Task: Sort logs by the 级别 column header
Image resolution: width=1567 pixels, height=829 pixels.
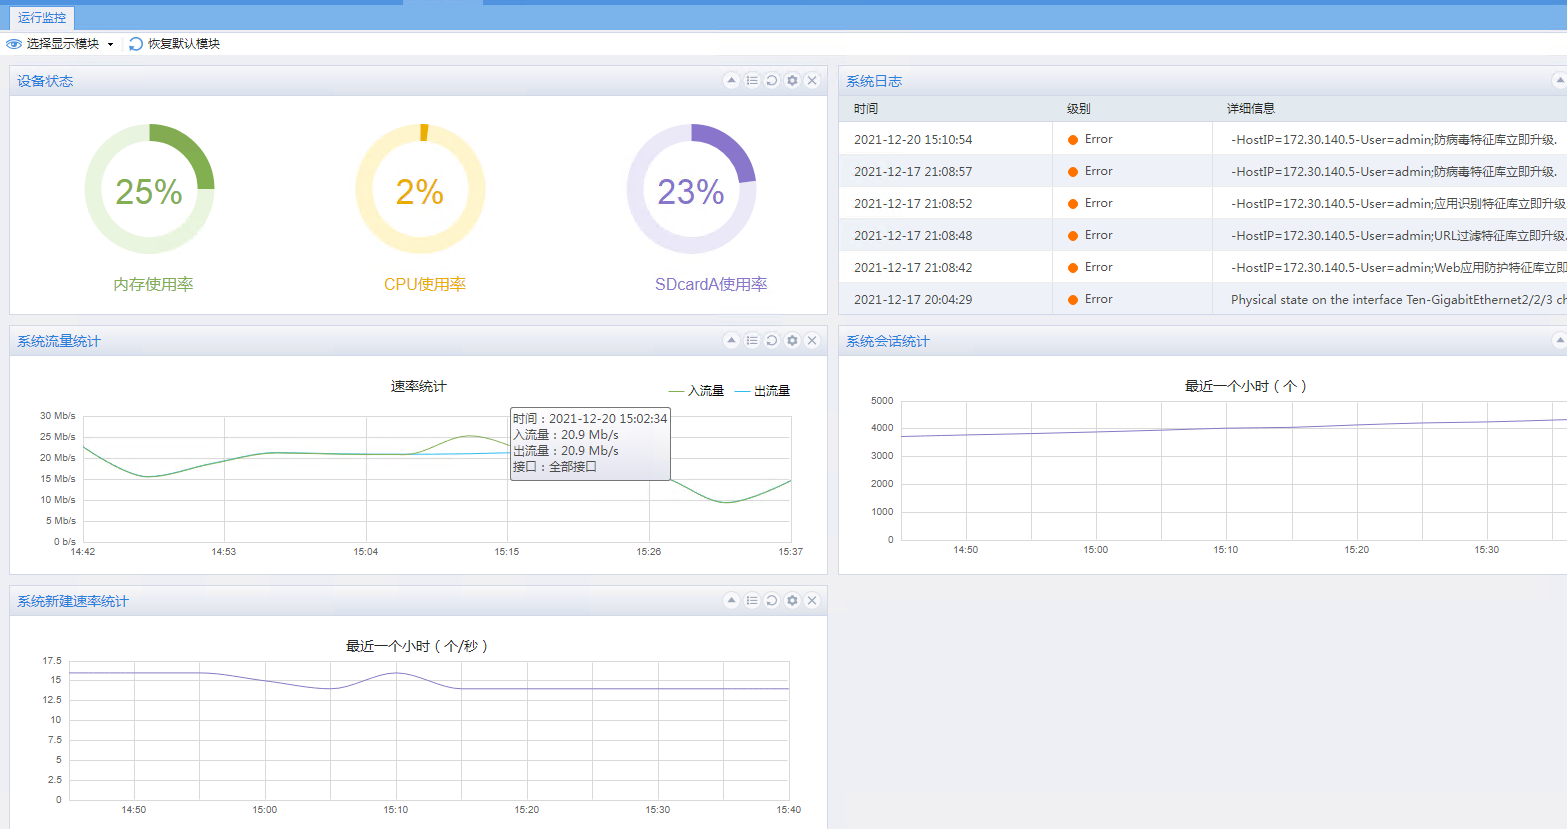Action: [x=1078, y=109]
